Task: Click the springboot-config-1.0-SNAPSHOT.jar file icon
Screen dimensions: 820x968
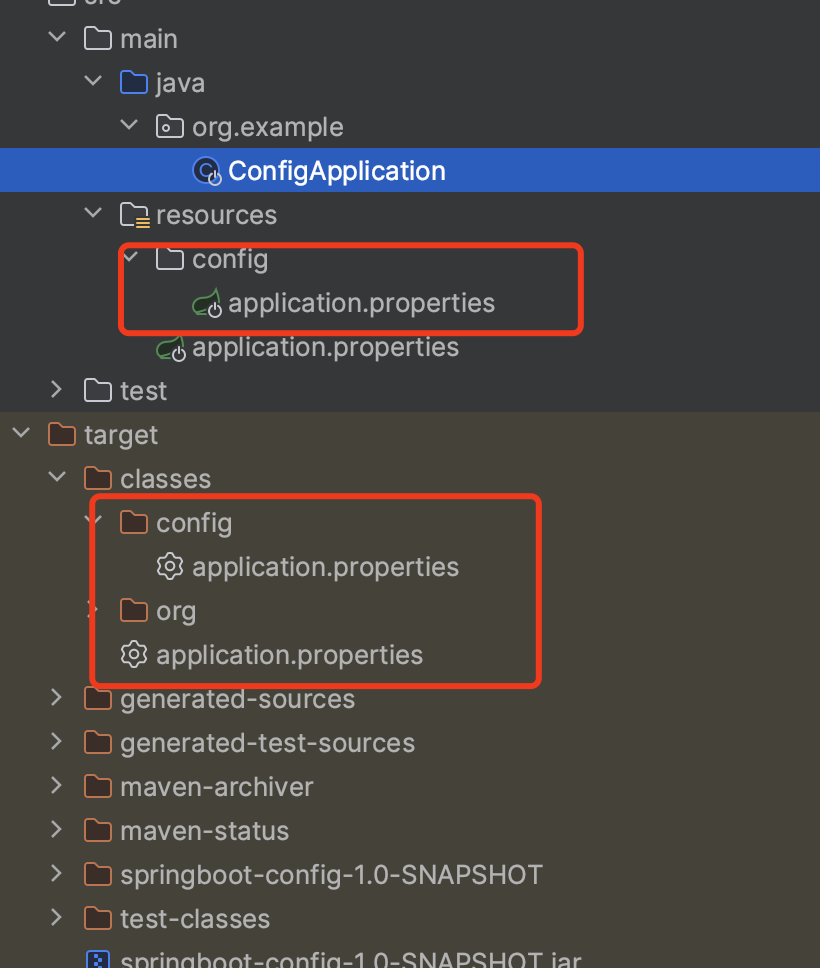Action: [98, 959]
